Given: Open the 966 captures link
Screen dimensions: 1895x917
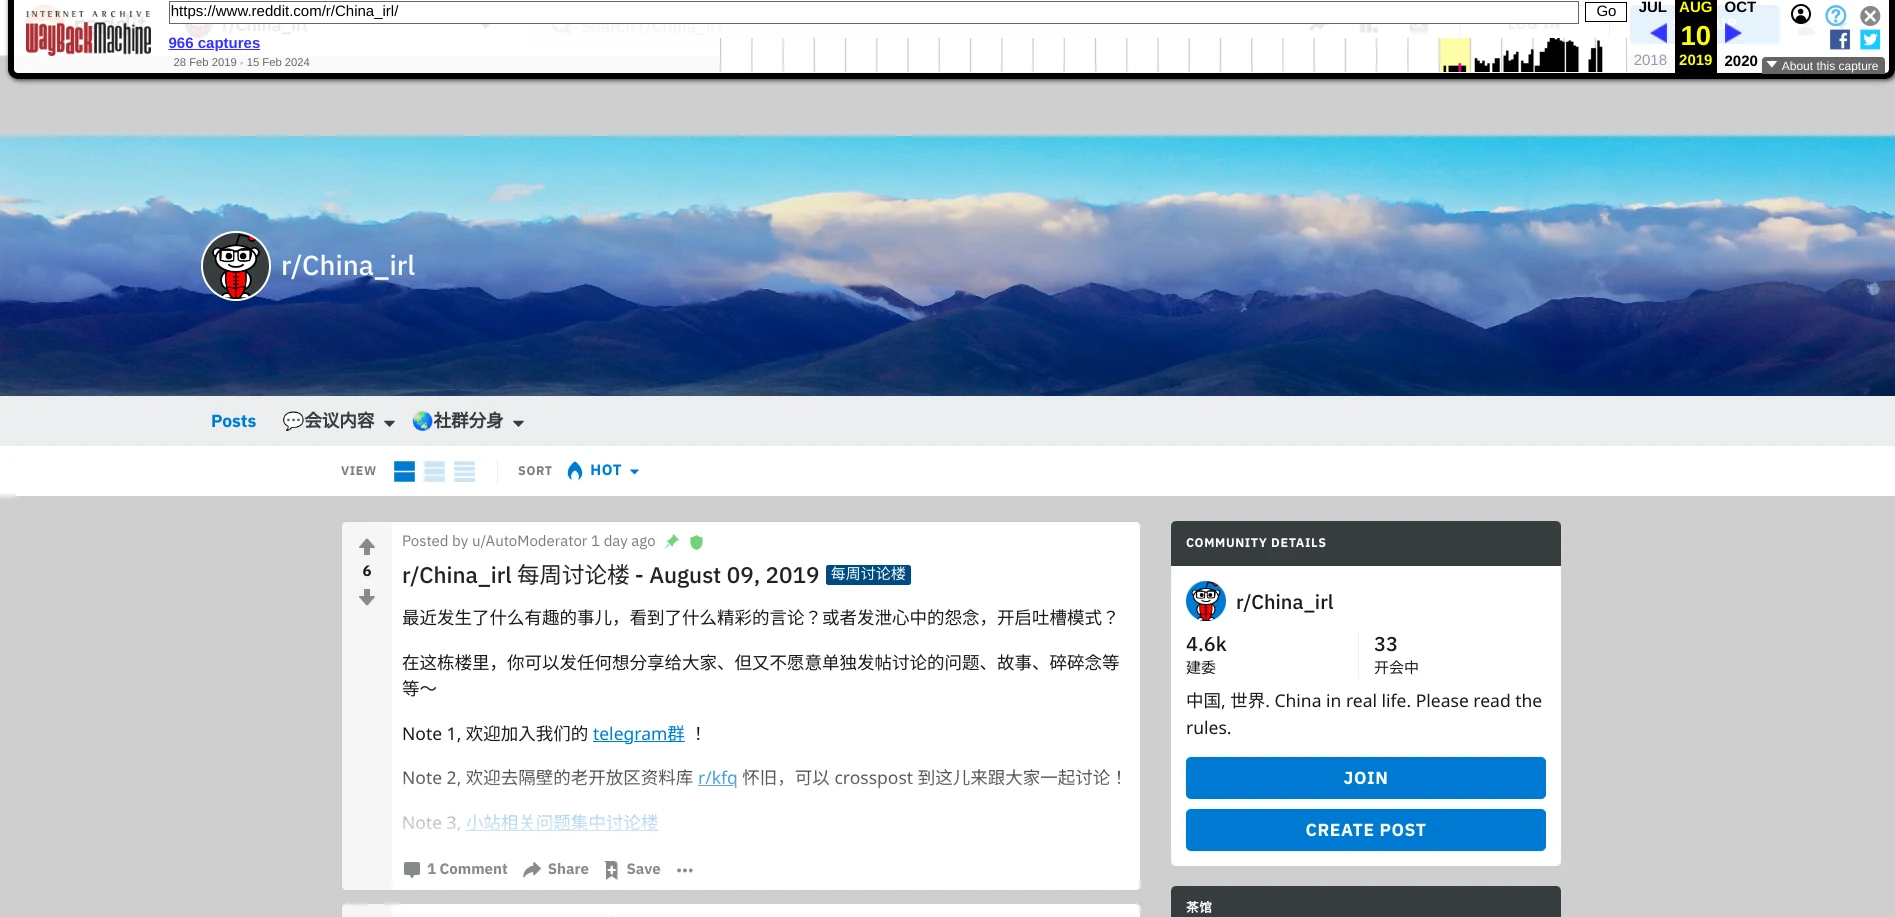Looking at the screenshot, I should (214, 43).
